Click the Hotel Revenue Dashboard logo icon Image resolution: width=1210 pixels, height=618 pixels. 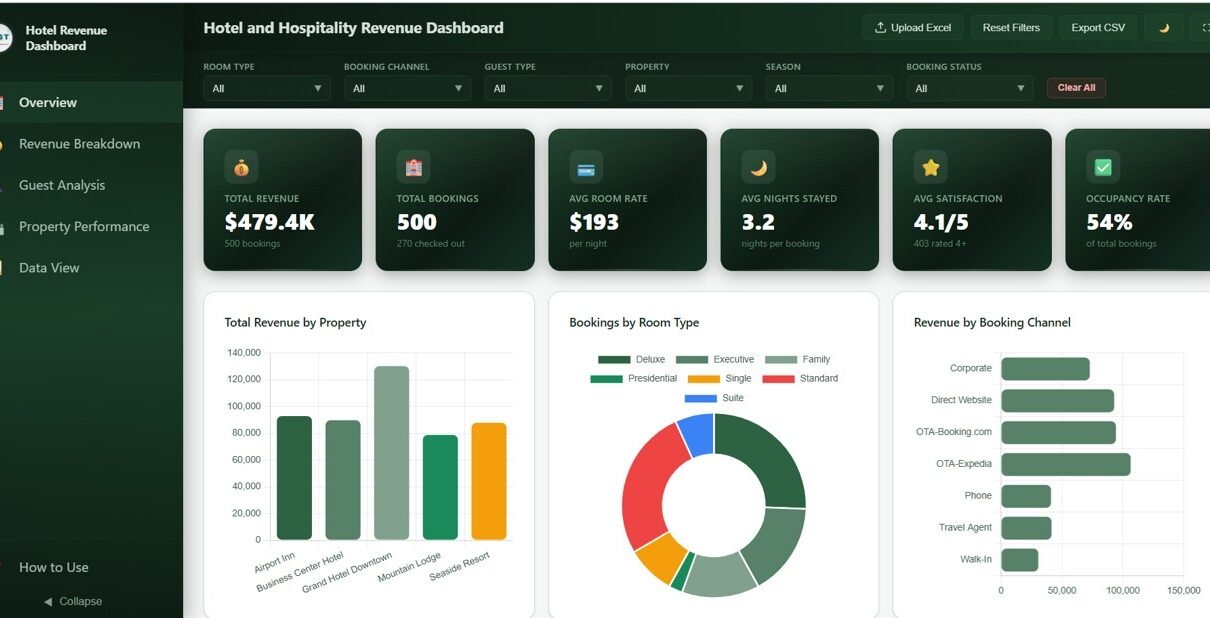coord(4,38)
